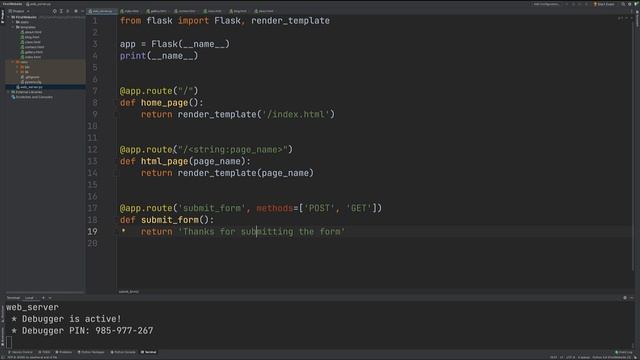This screenshot has height=360, width=640.
Task: Open the Python Console tool window
Action: click(123, 352)
